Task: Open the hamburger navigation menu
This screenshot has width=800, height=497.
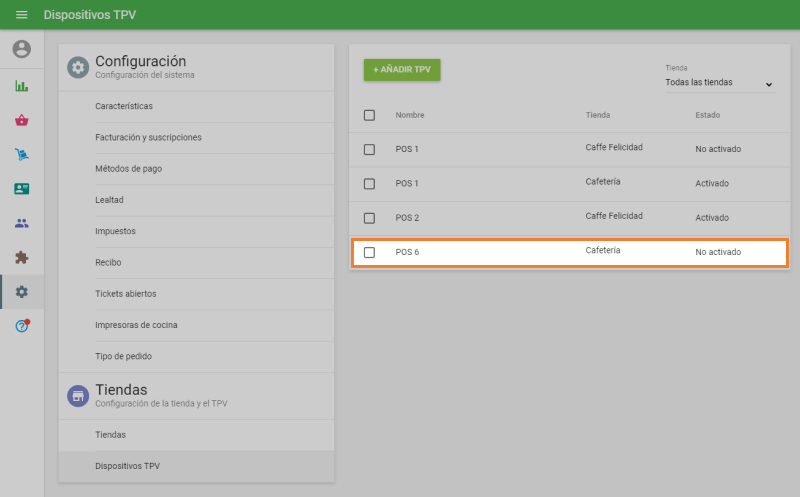Action: point(21,15)
